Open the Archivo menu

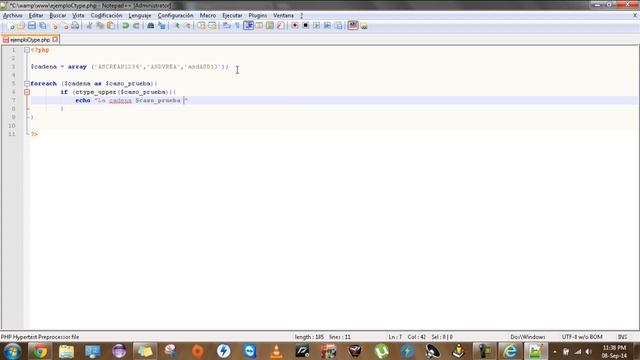[12, 16]
